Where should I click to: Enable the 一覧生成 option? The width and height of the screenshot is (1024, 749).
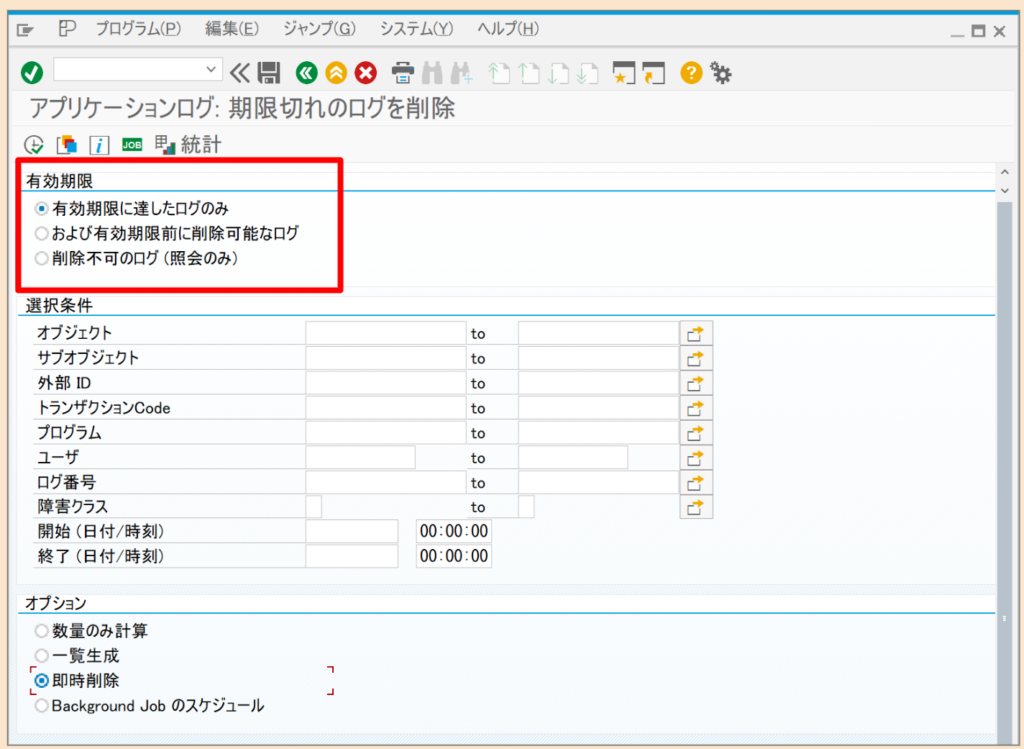point(41,655)
